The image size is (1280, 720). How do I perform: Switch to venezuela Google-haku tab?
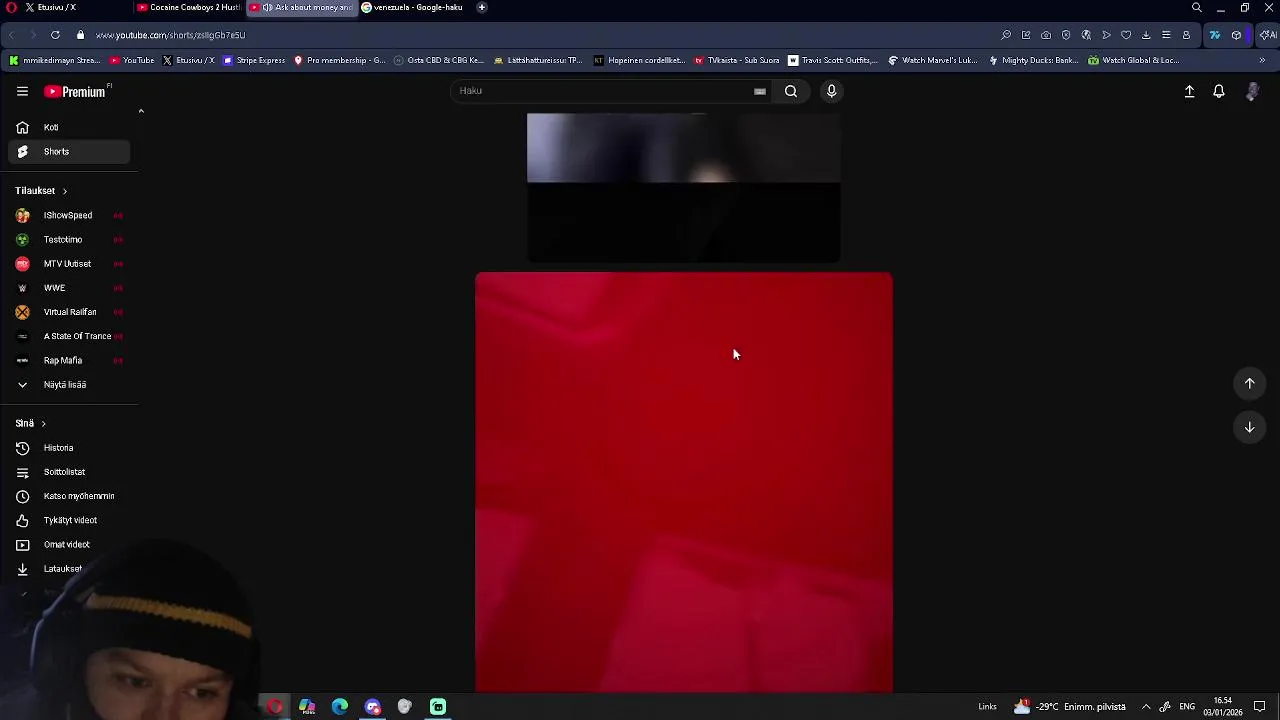[412, 7]
